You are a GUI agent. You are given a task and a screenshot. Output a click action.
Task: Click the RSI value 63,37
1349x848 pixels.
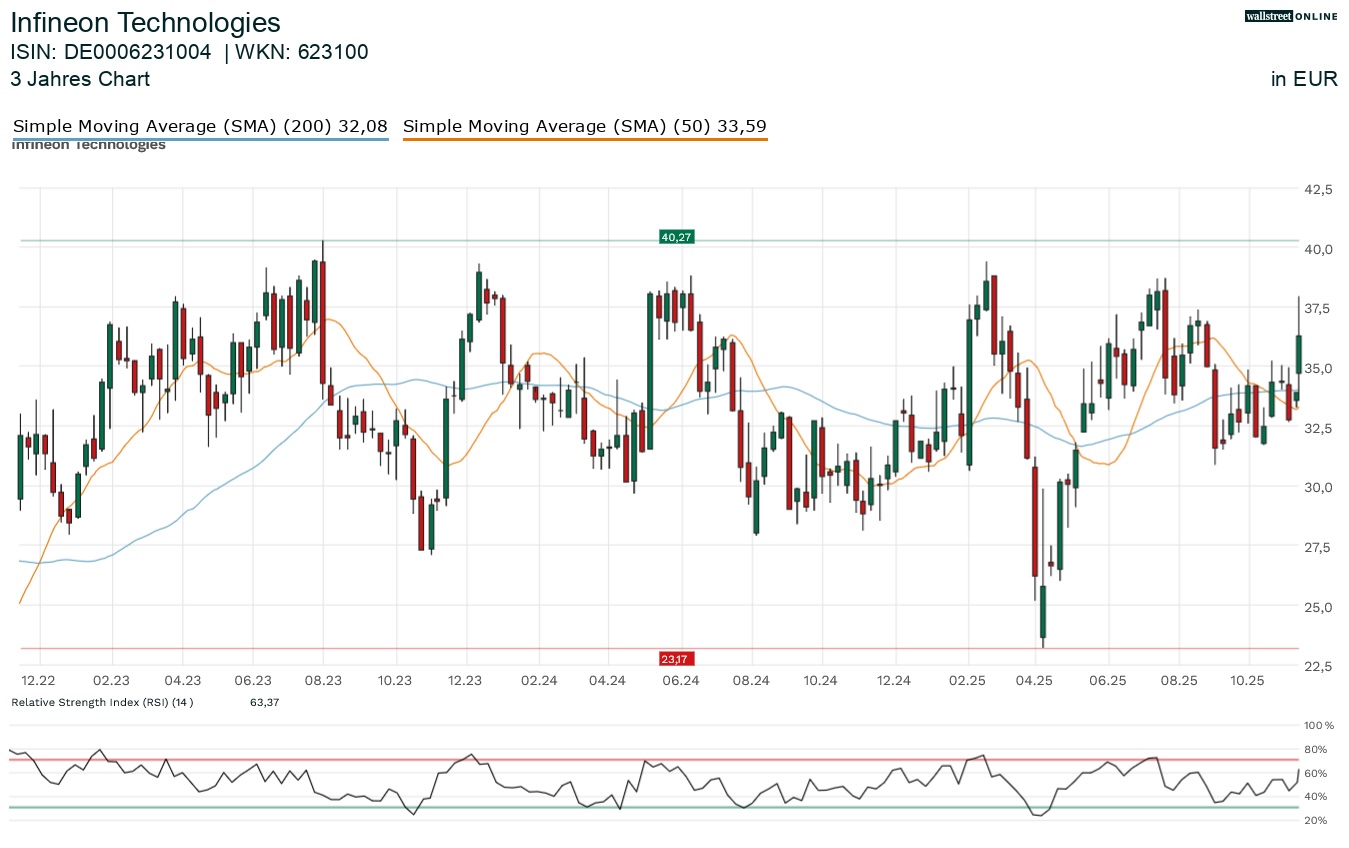pyautogui.click(x=264, y=702)
